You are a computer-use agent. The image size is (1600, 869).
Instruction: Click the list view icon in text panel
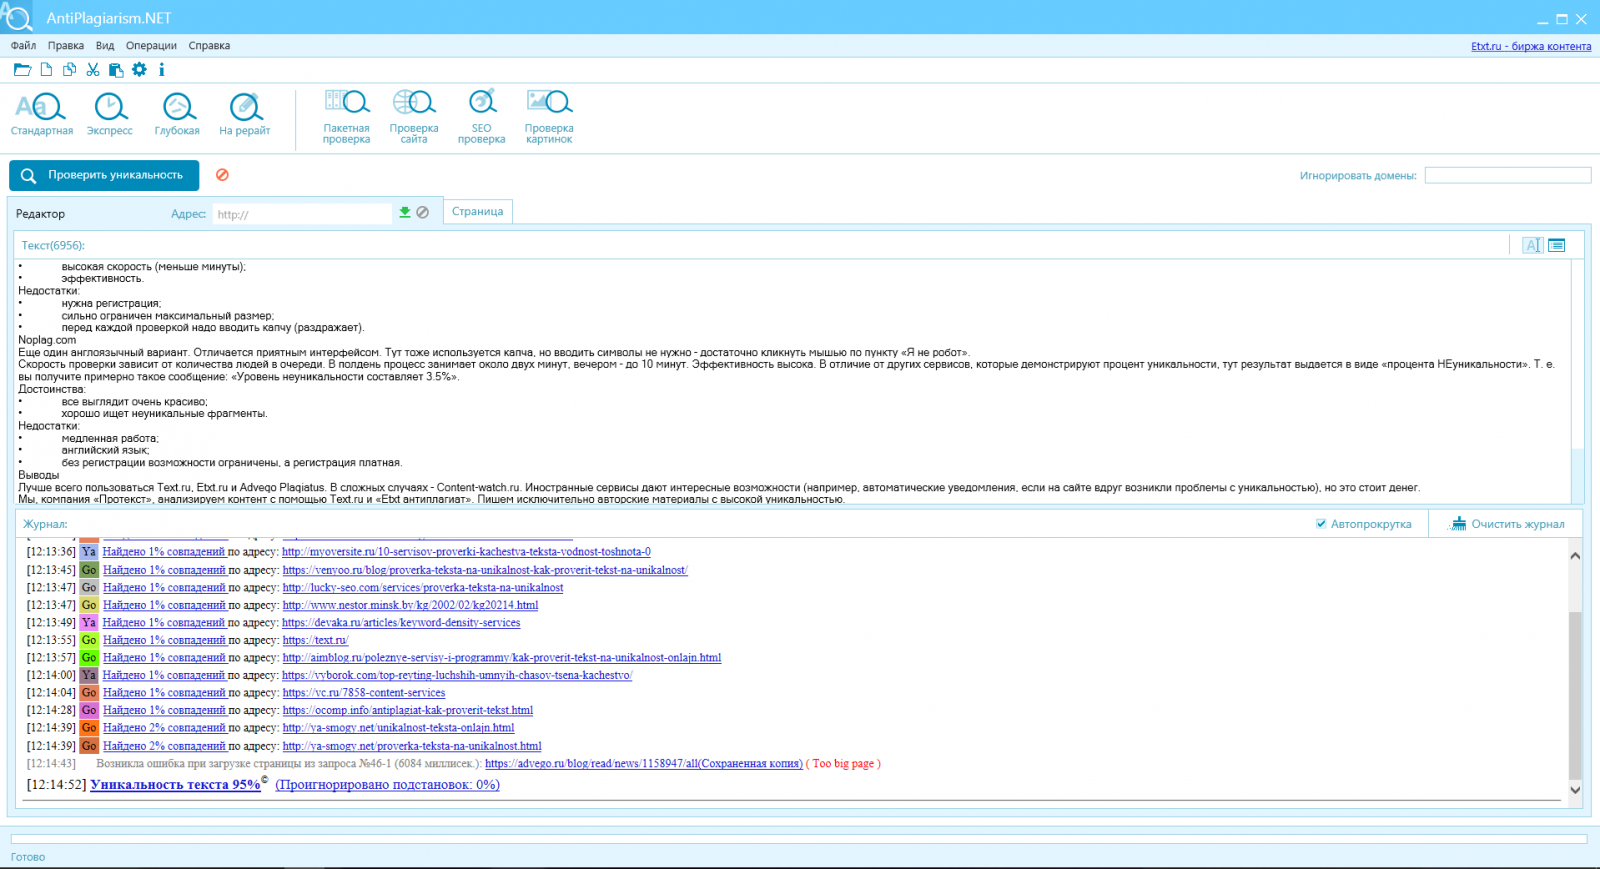click(1557, 245)
